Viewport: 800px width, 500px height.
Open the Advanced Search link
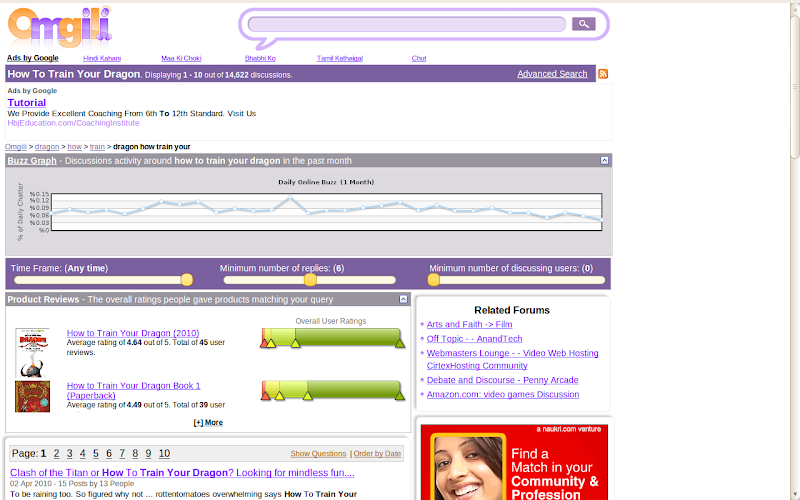click(x=552, y=74)
